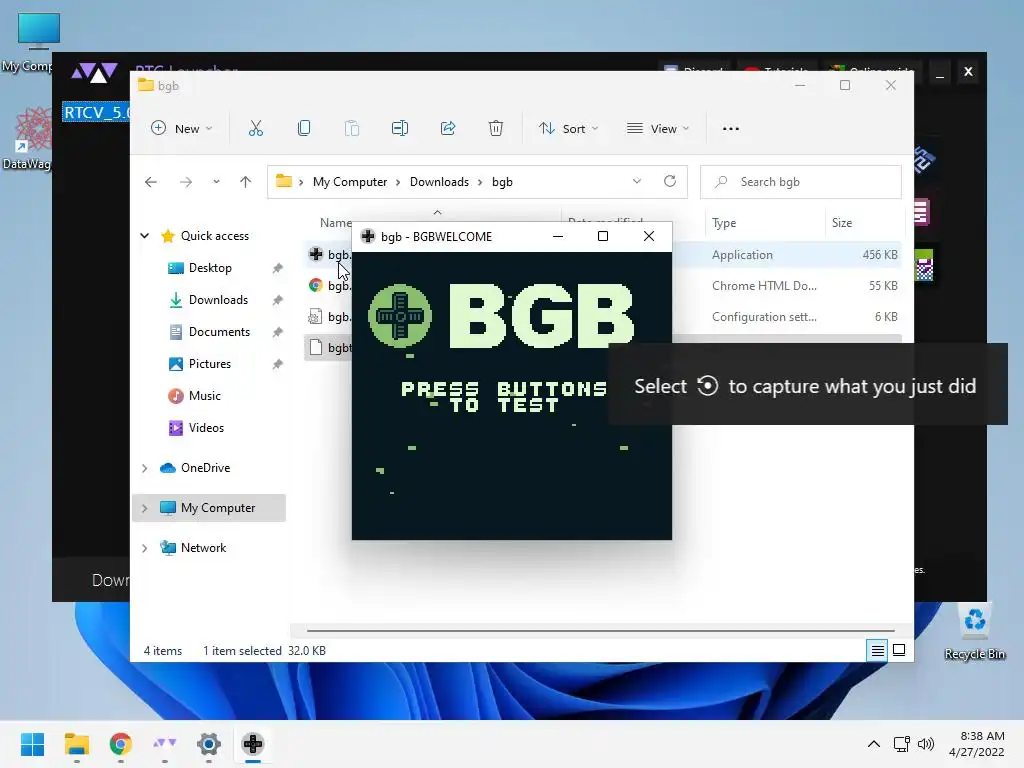Viewport: 1024px width, 768px height.
Task: Click in the Search bgb field
Action: click(x=801, y=182)
